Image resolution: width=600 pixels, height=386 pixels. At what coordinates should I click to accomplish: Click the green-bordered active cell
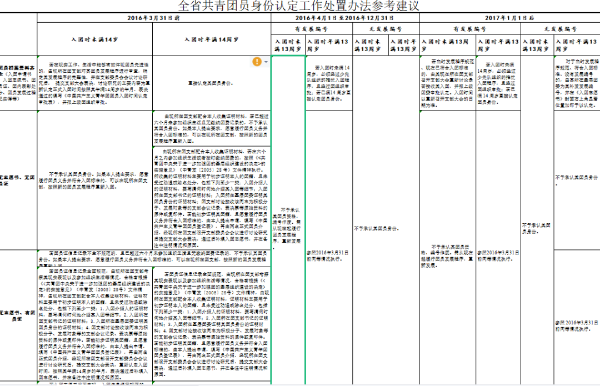point(288,220)
